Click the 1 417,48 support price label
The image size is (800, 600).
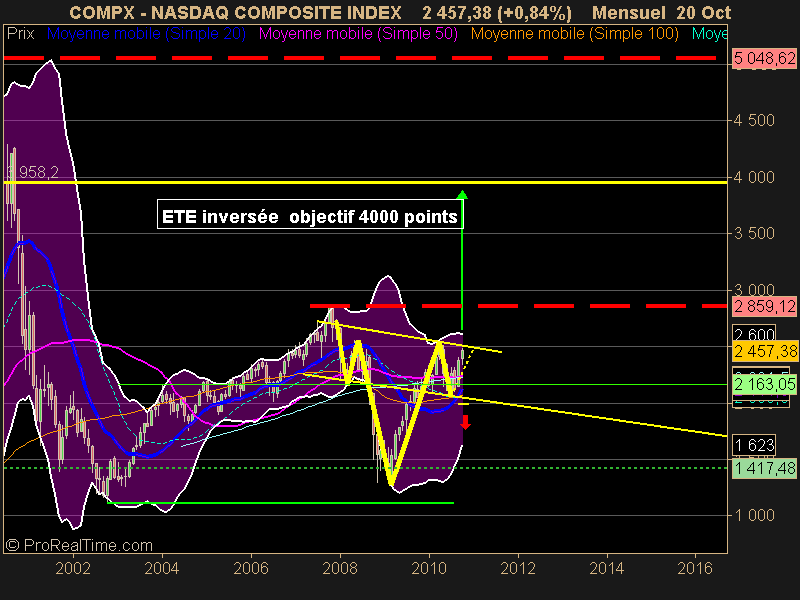[764, 468]
